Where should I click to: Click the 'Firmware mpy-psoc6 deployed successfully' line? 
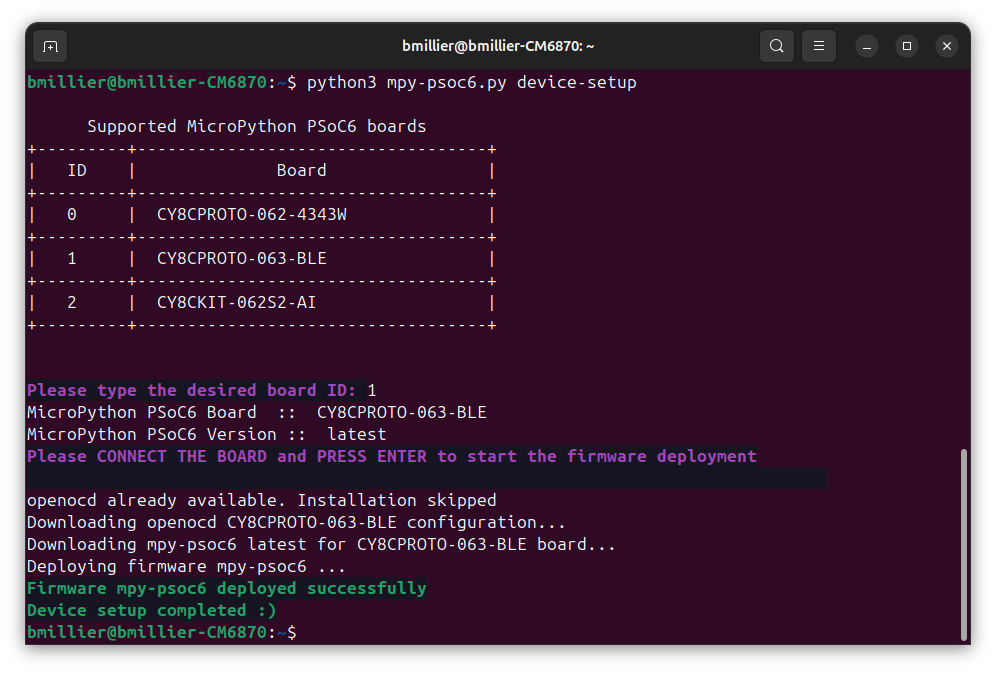coord(226,589)
